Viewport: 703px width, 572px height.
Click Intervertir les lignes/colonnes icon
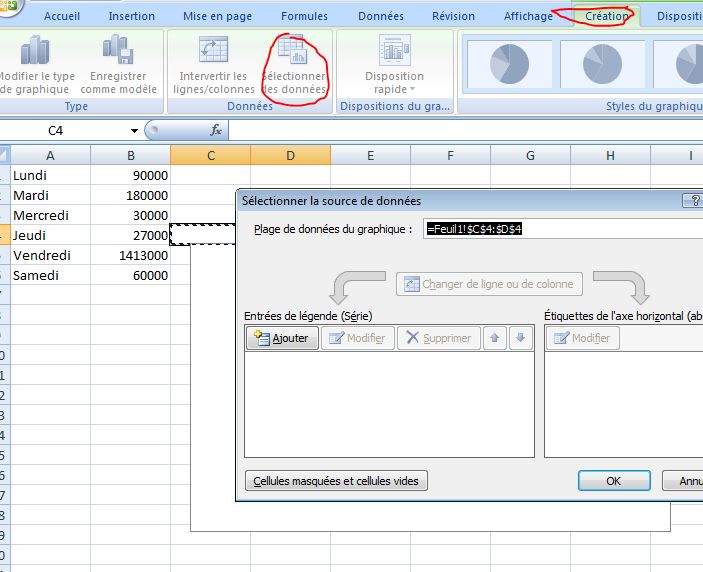[212, 52]
